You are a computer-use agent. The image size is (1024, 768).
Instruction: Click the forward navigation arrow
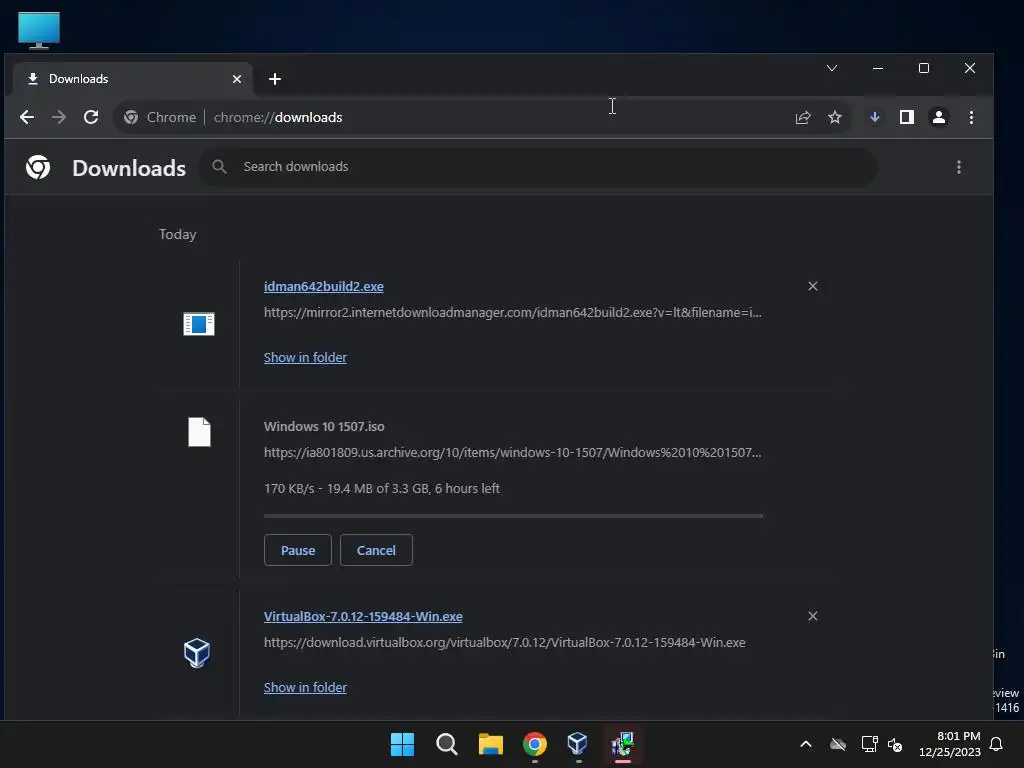point(59,118)
